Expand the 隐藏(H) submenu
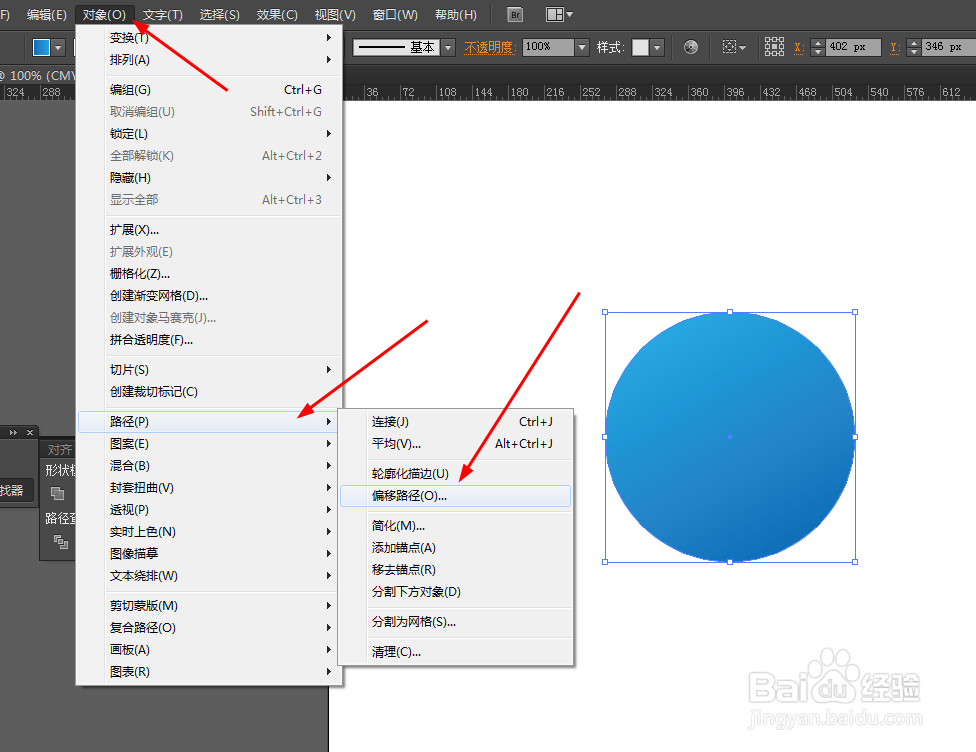 [209, 178]
